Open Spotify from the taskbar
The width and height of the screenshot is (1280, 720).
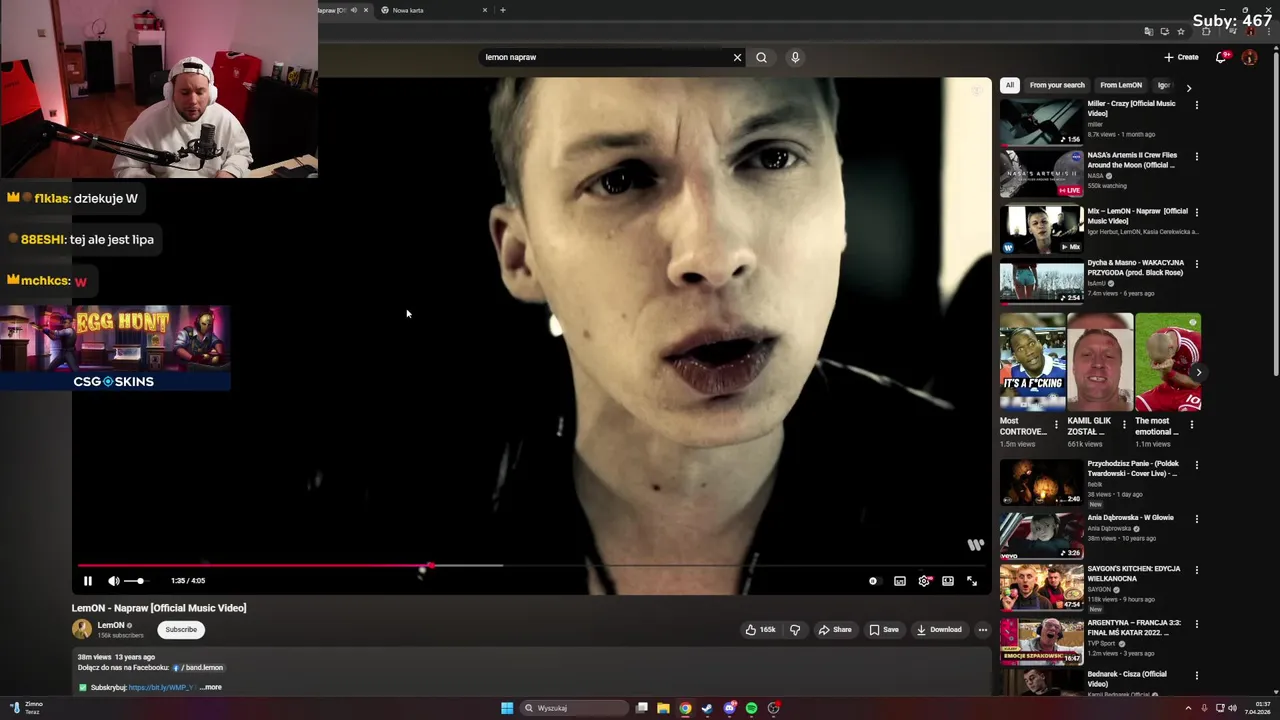click(x=752, y=708)
